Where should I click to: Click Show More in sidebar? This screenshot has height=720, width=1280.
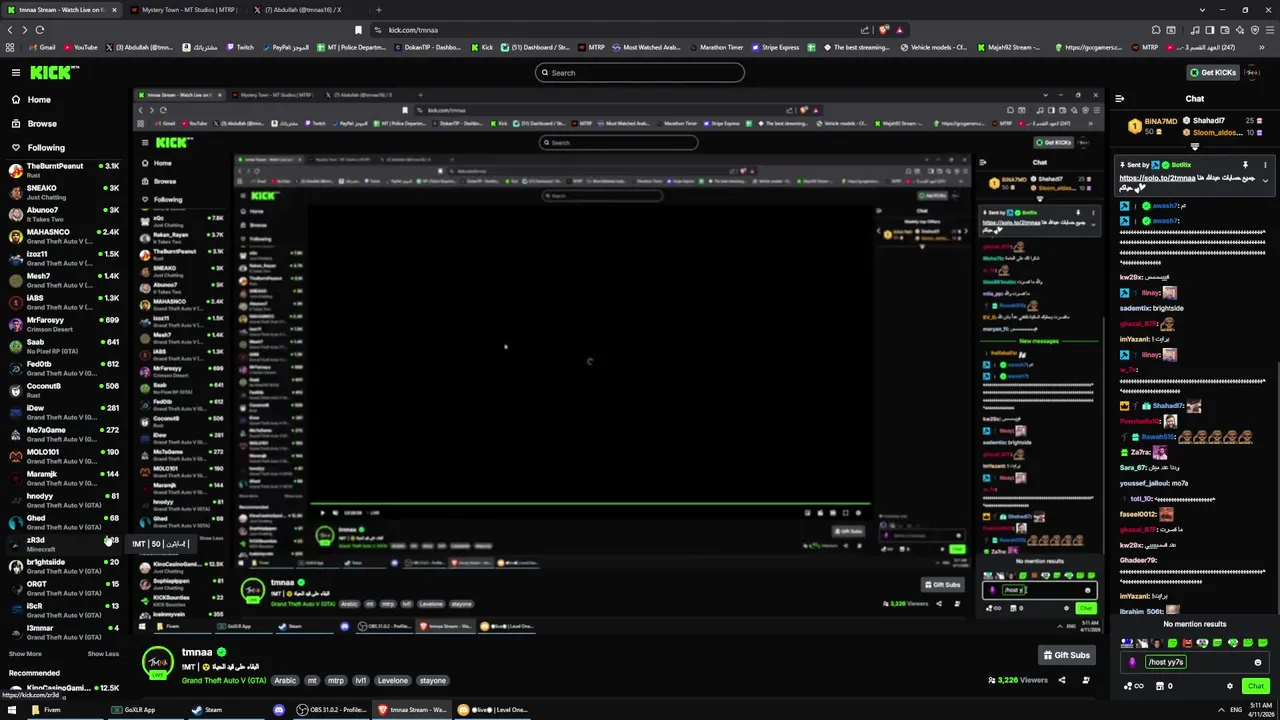pyautogui.click(x=25, y=654)
